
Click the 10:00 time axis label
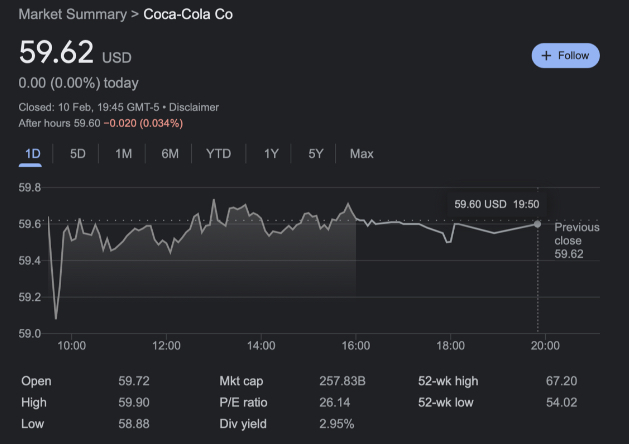point(71,345)
